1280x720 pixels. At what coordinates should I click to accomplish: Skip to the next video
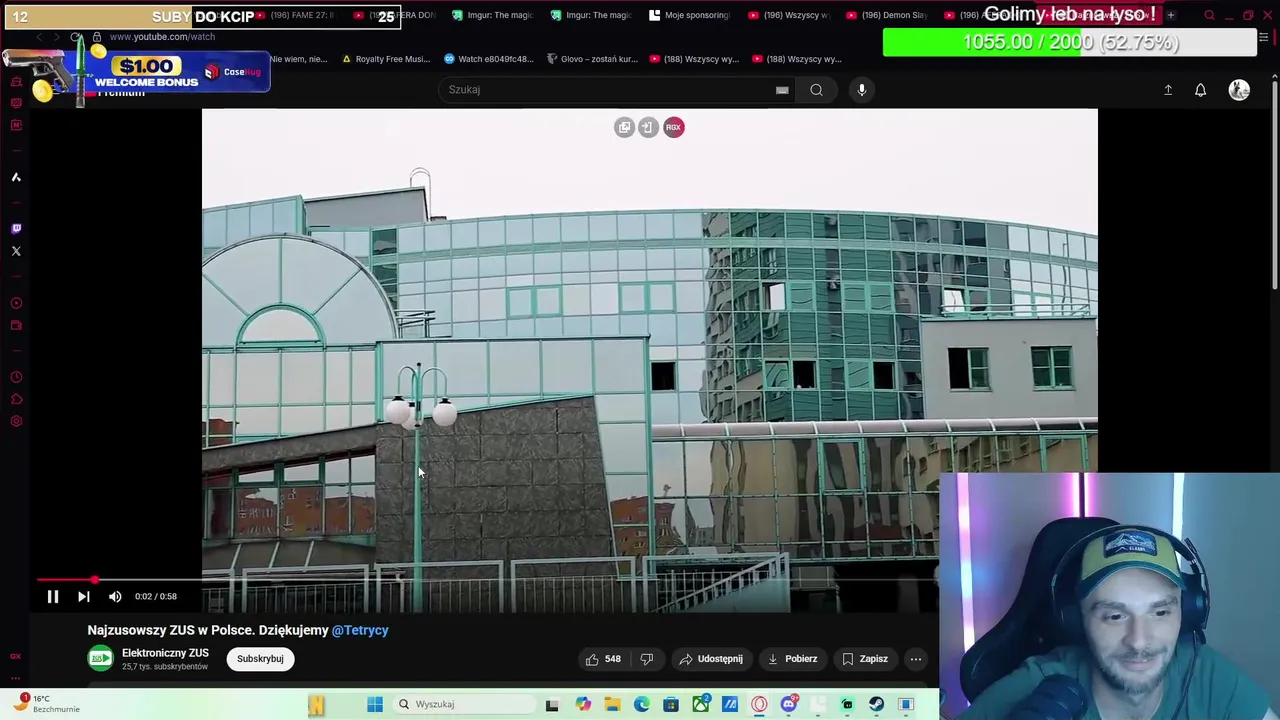[84, 597]
